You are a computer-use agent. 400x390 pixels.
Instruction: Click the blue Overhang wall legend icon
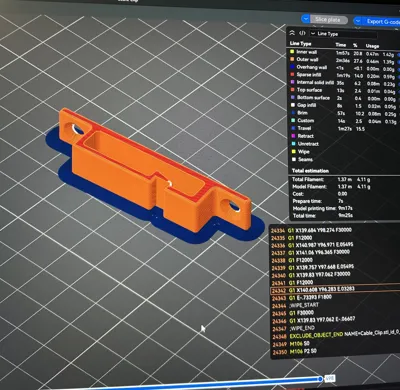pyautogui.click(x=292, y=67)
